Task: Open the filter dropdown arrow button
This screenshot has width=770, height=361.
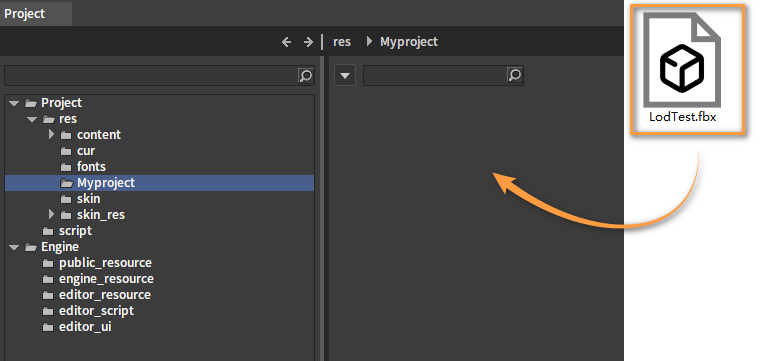Action: (x=345, y=76)
